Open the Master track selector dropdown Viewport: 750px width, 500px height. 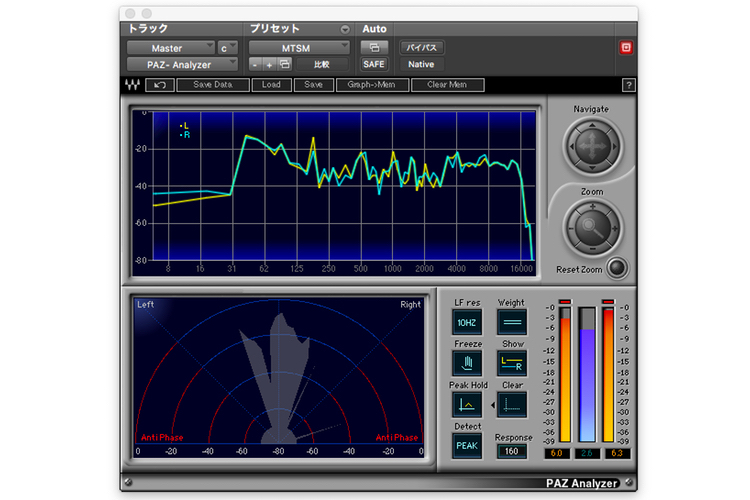170,48
